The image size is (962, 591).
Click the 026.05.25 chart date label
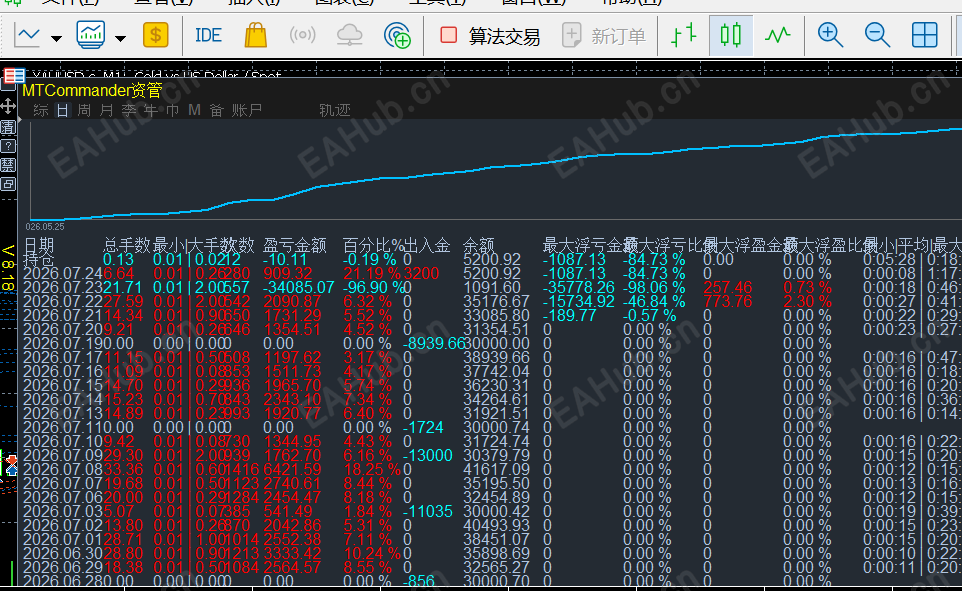click(x=45, y=227)
